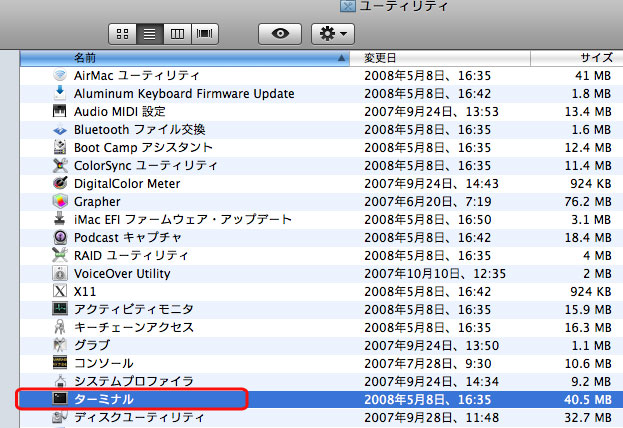Click the AirMac ユーティリティ icon
The height and width of the screenshot is (428, 623).
coord(60,75)
